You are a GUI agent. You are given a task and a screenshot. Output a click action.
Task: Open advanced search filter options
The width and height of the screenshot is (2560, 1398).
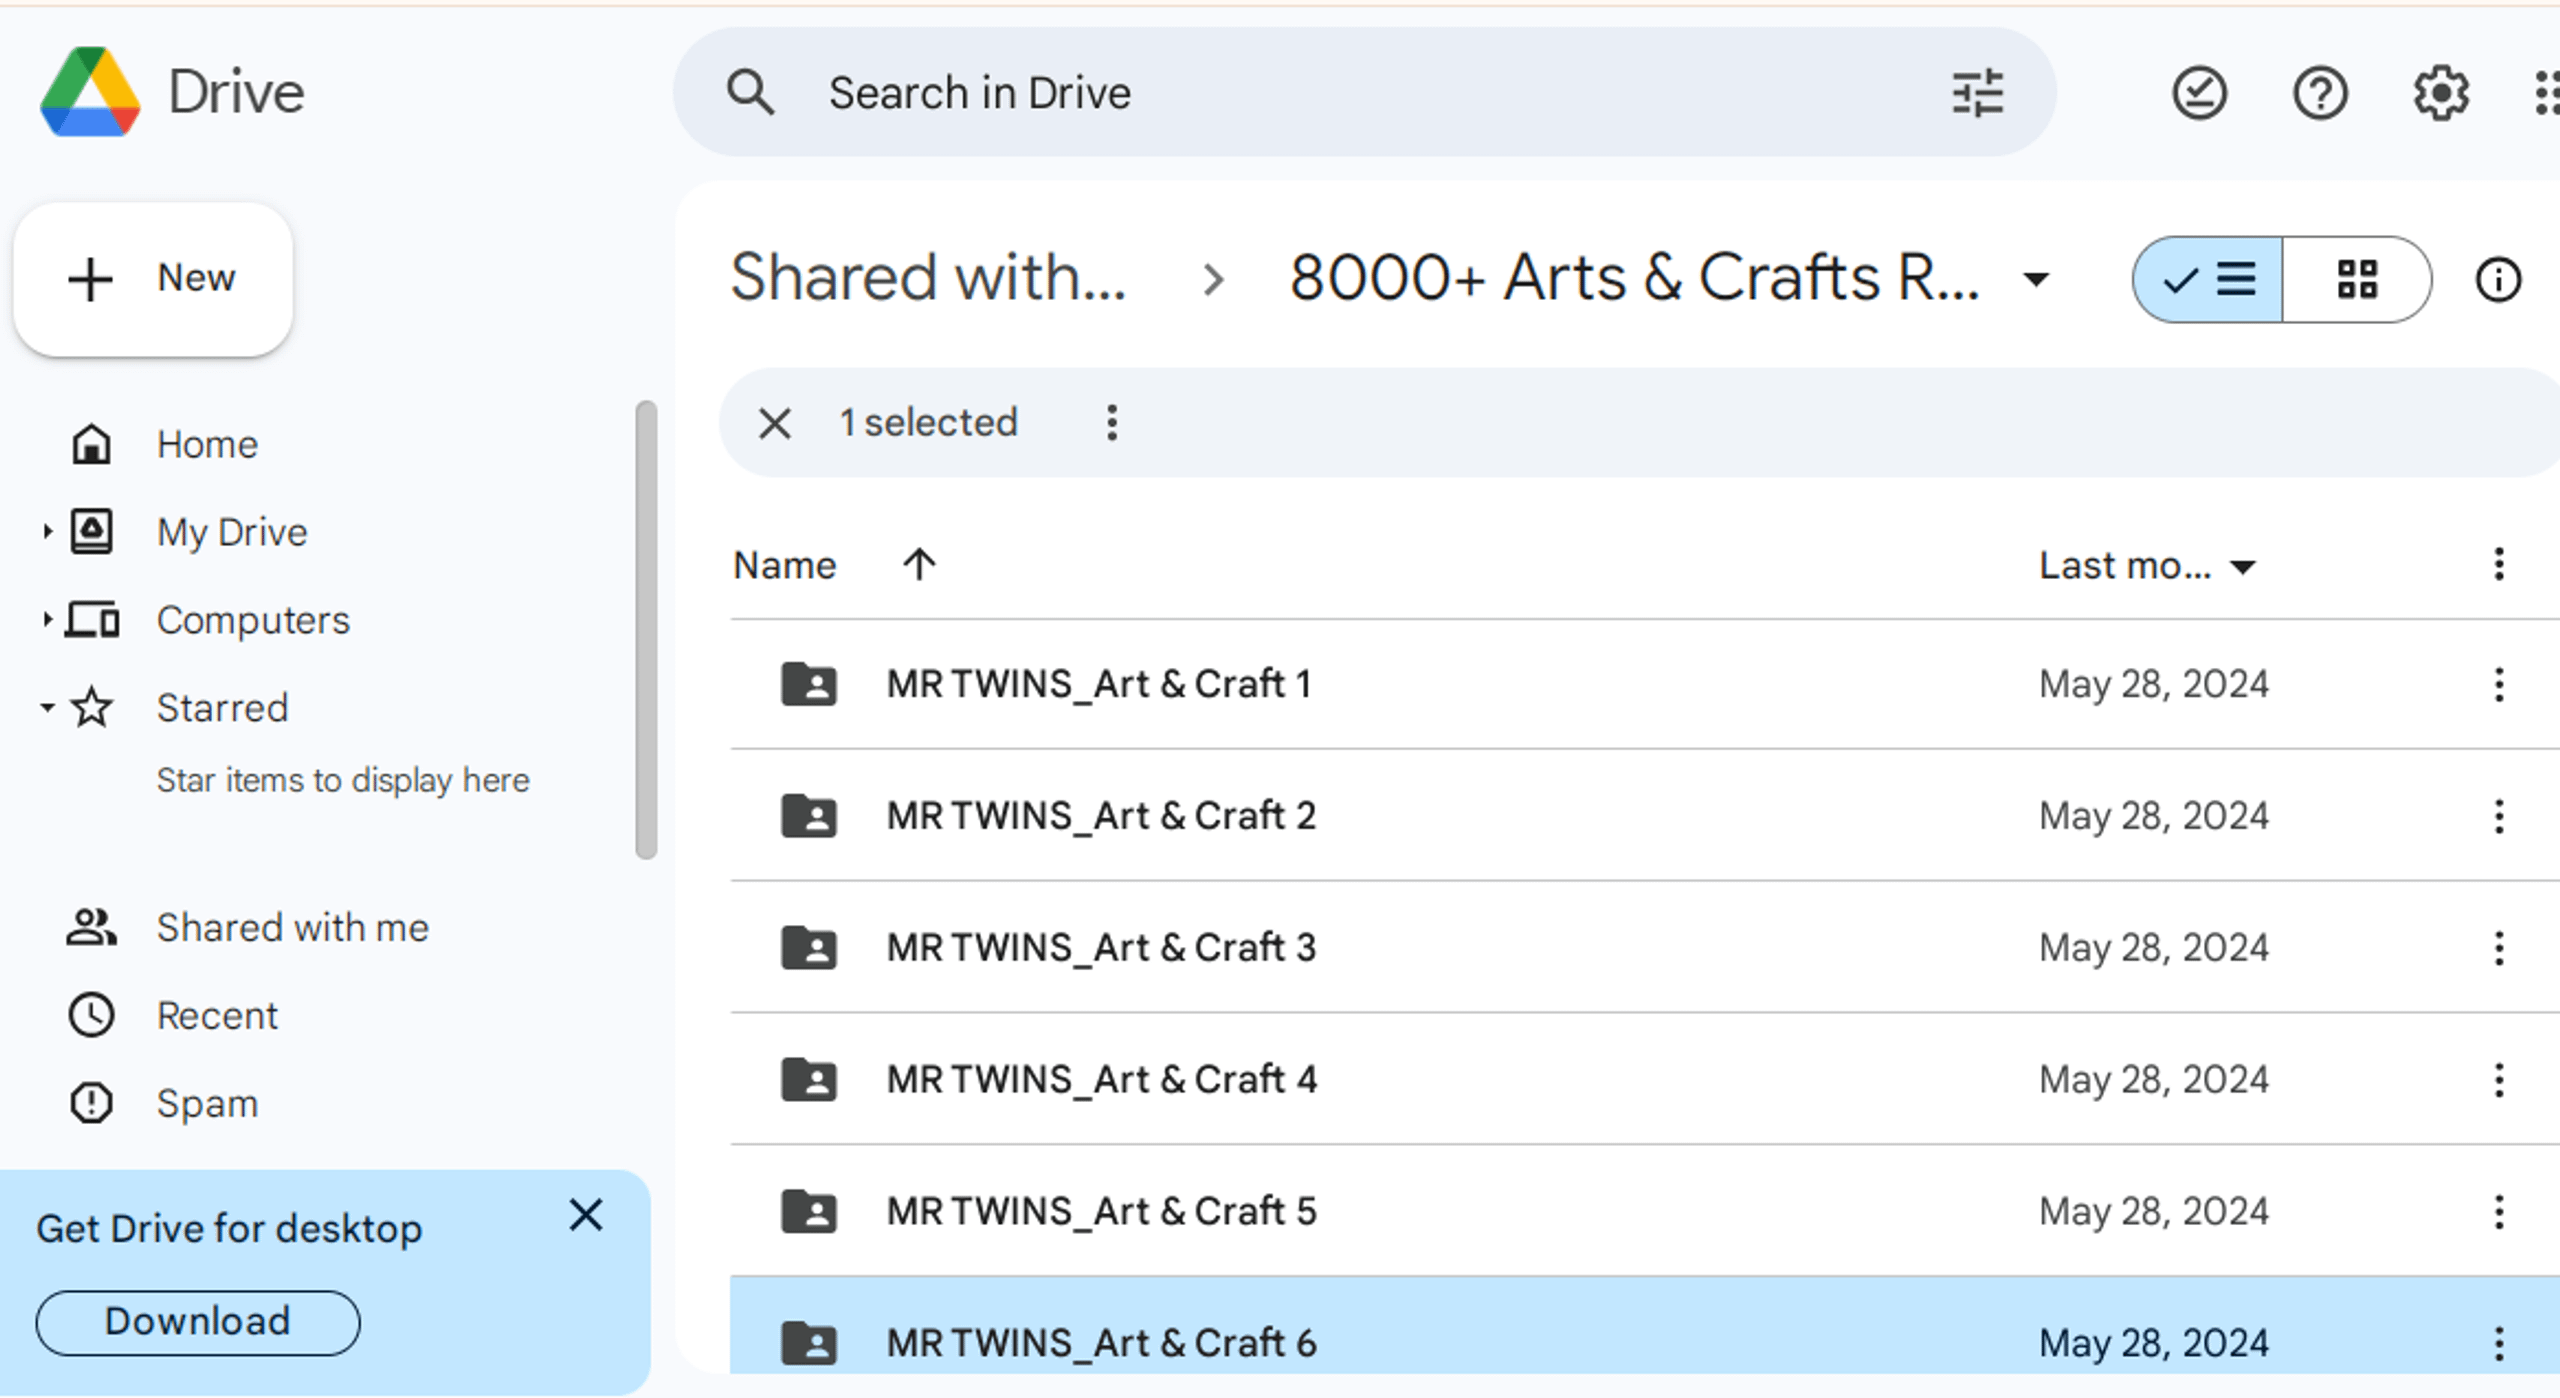coord(1977,93)
